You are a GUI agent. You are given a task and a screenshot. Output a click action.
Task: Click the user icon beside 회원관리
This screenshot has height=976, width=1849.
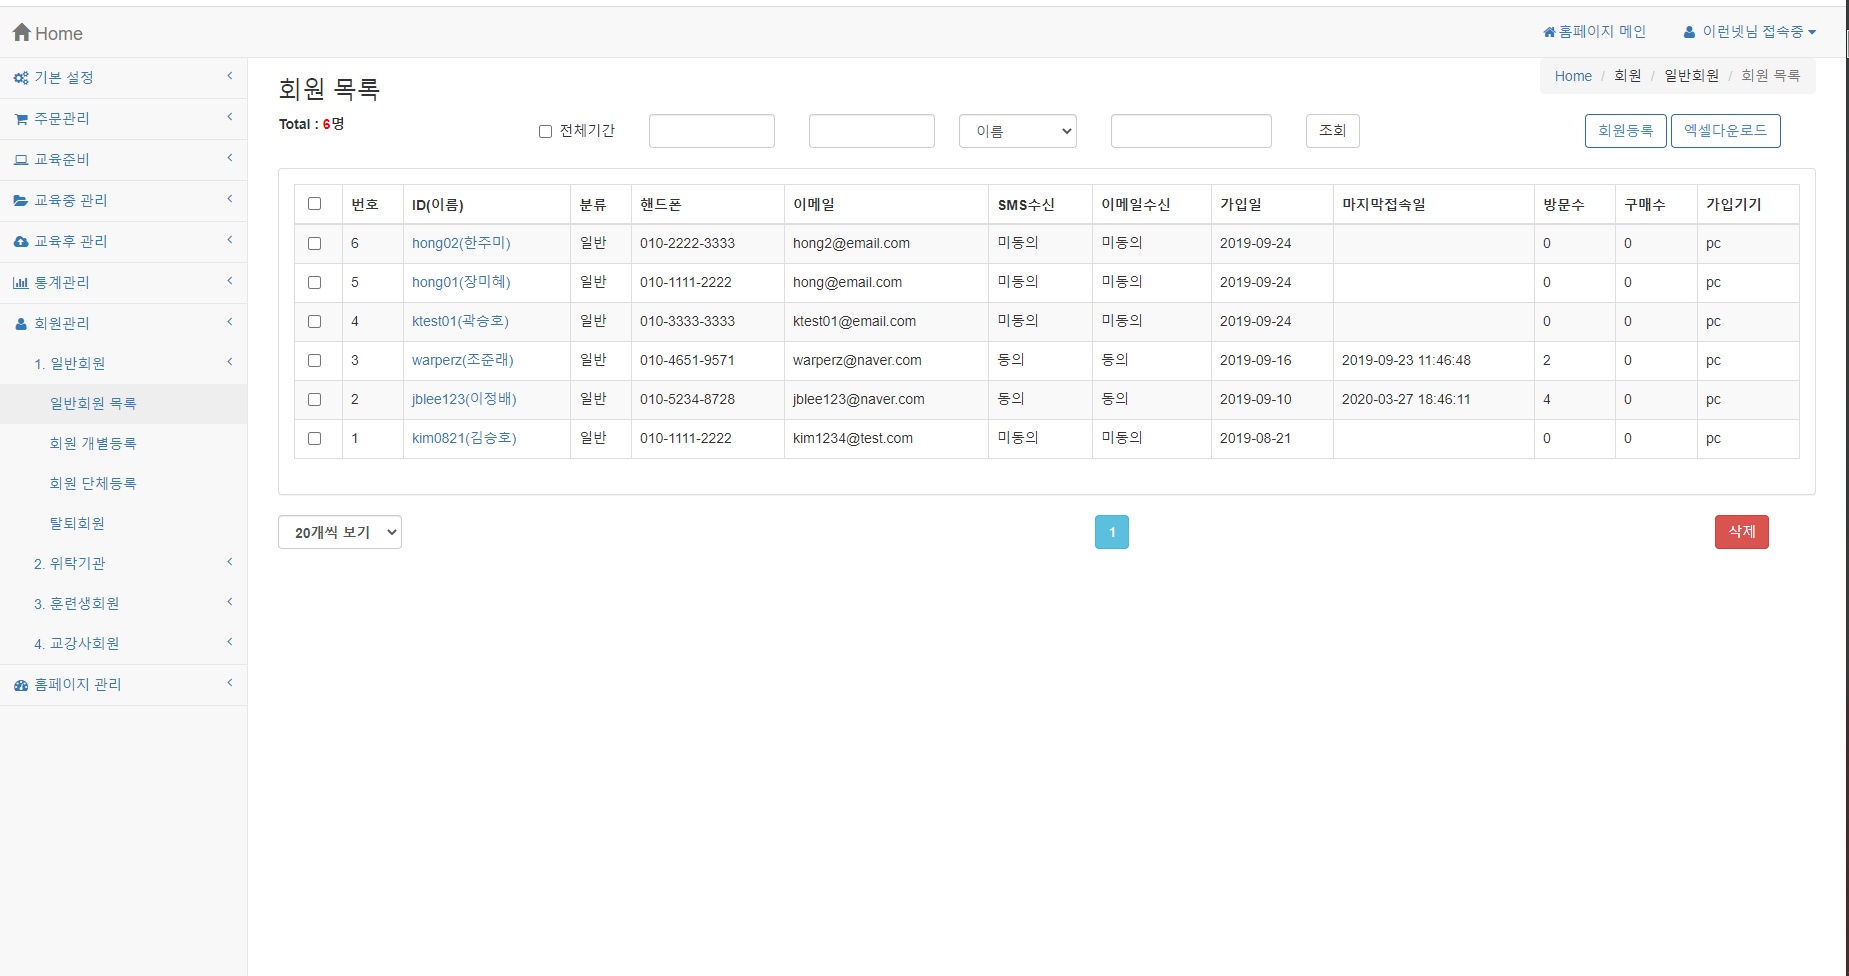pyautogui.click(x=21, y=324)
